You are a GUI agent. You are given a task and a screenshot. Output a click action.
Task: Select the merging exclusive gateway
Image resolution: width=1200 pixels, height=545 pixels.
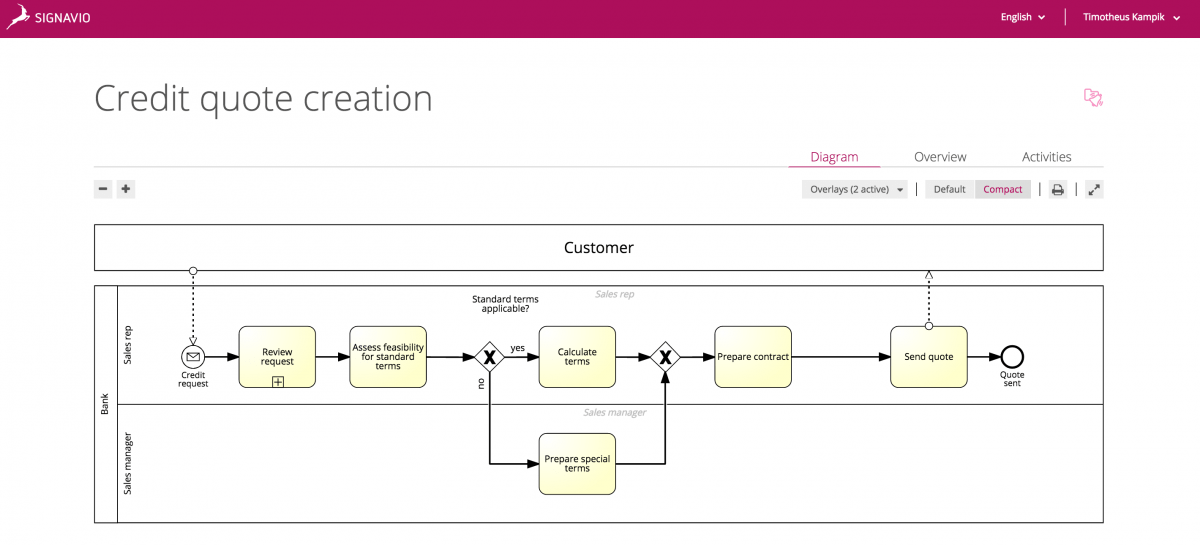click(x=665, y=356)
